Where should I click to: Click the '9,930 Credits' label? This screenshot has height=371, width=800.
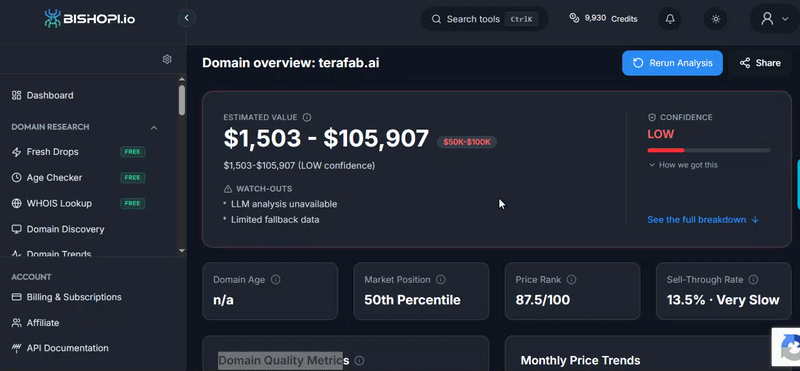click(611, 19)
